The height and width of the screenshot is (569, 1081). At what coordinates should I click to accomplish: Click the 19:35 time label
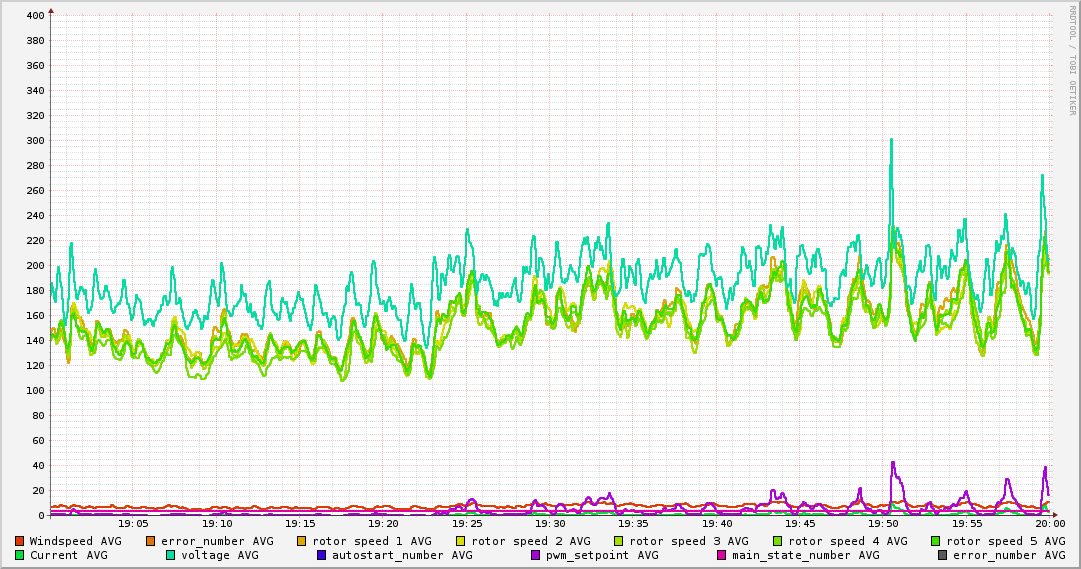(634, 524)
